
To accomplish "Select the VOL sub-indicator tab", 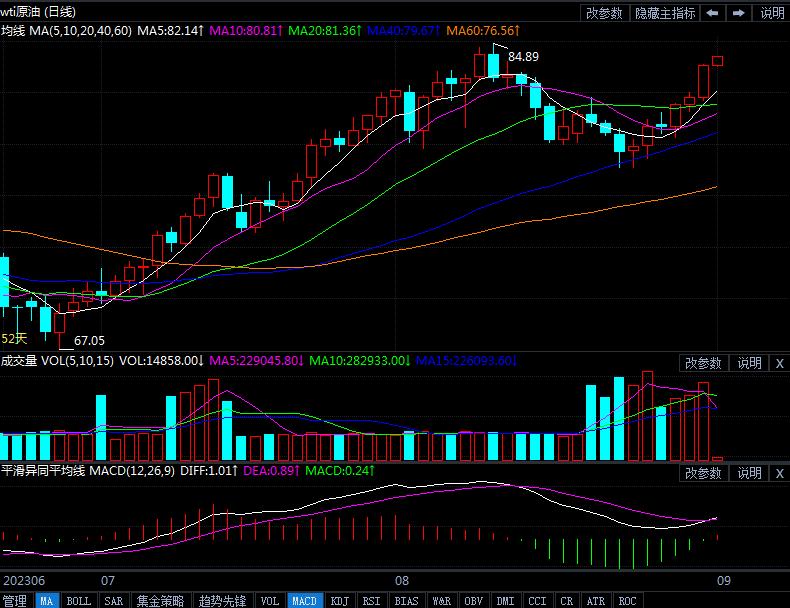I will point(269,601).
